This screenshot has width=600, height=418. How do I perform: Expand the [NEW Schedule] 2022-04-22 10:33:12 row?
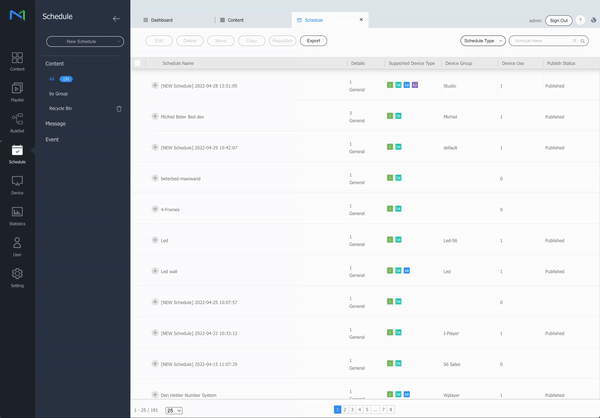(x=155, y=333)
